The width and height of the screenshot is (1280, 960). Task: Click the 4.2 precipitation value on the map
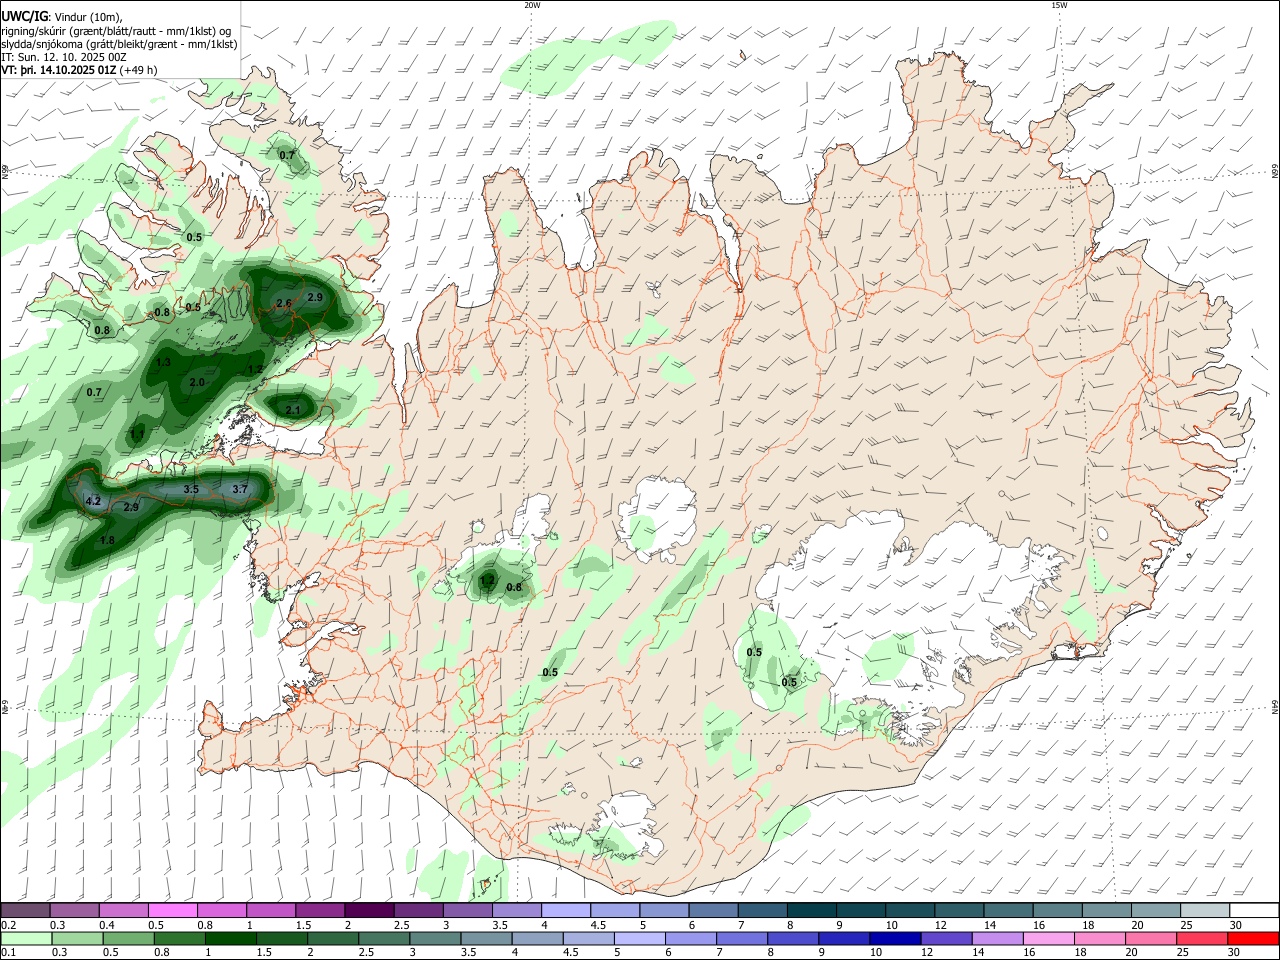[94, 501]
